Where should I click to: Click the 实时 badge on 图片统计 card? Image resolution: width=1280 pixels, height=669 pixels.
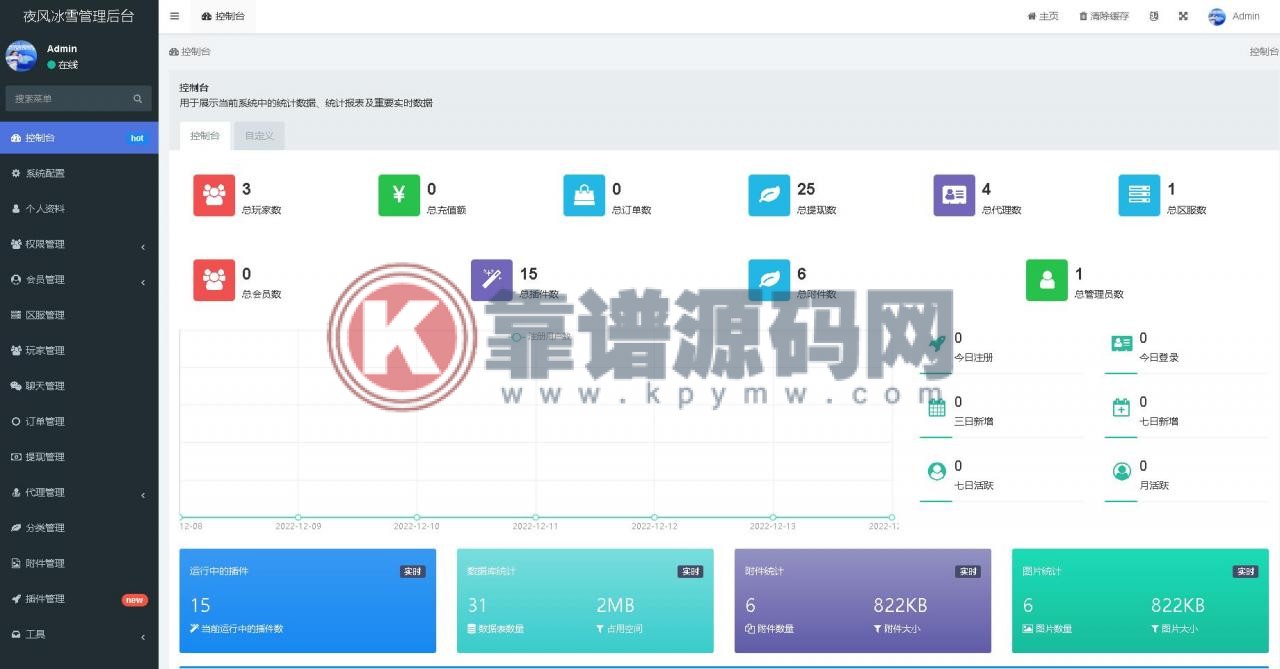[x=1245, y=572]
